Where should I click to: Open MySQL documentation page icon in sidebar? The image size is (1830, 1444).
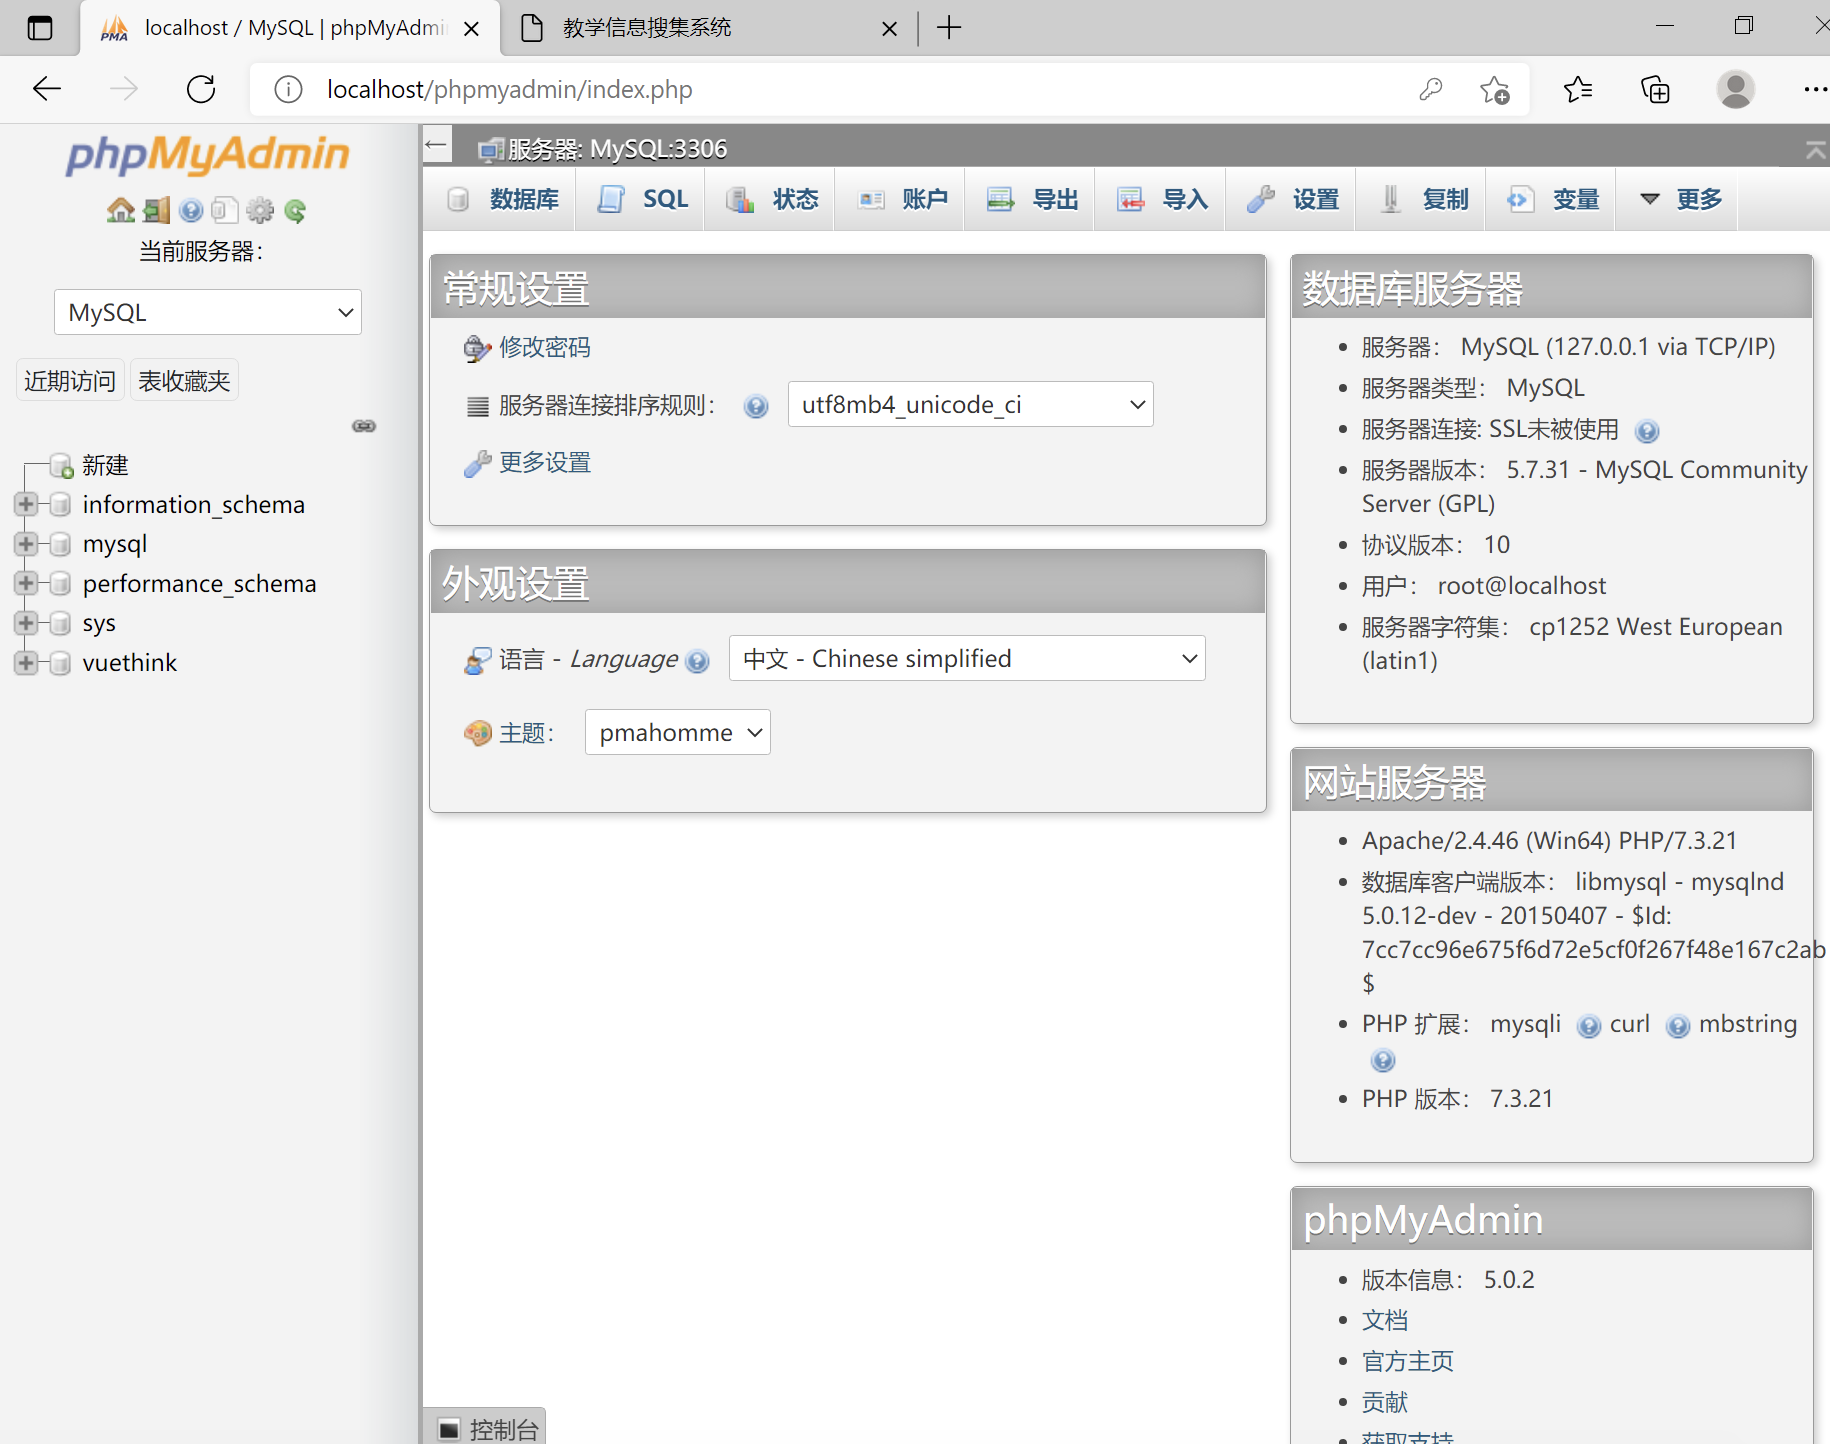pos(225,210)
